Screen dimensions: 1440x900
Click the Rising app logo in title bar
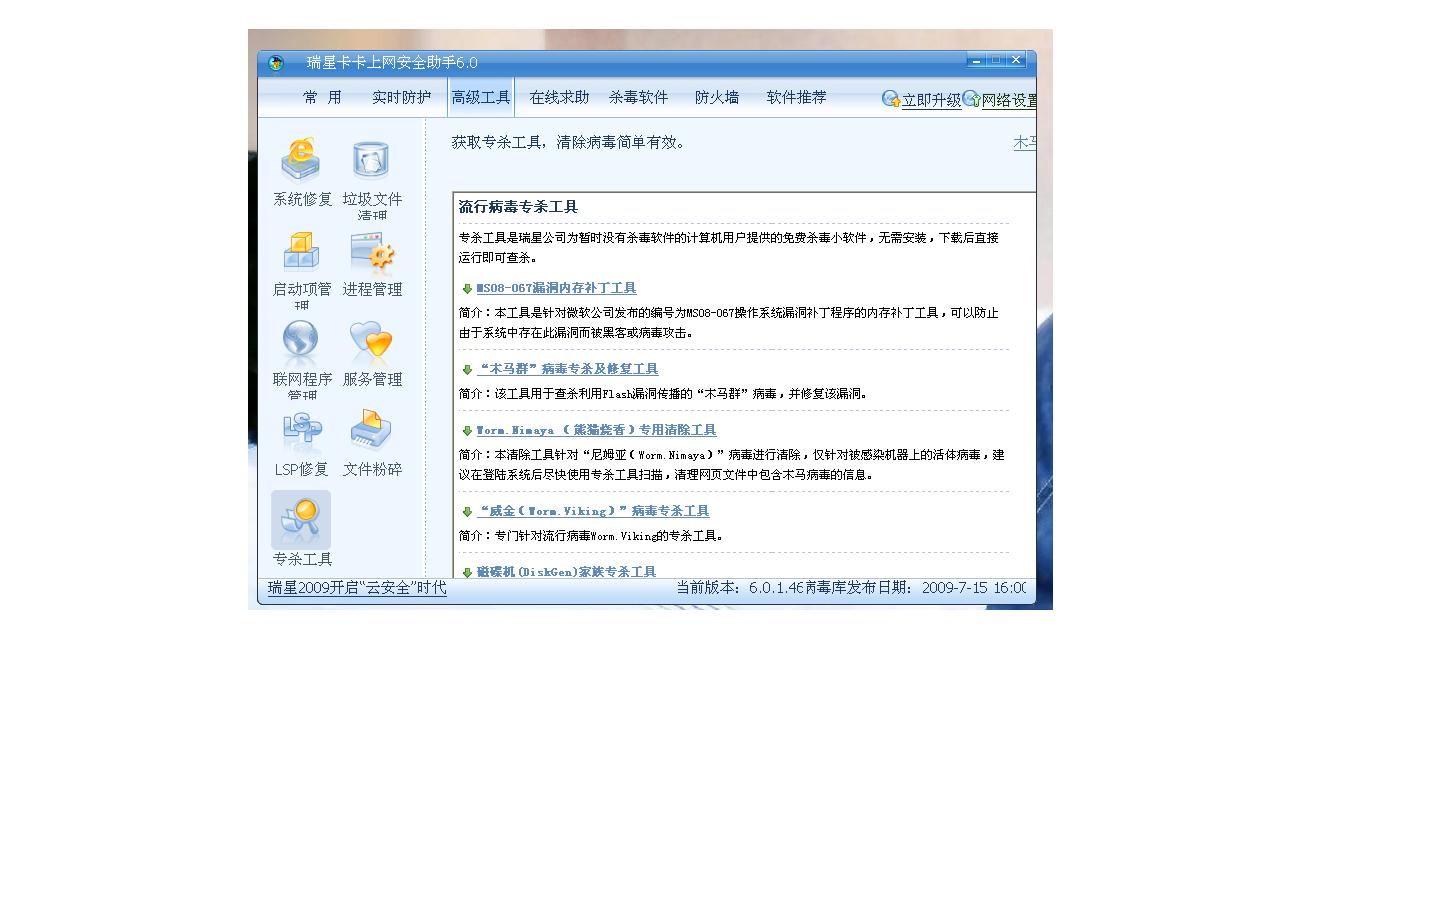click(x=276, y=63)
